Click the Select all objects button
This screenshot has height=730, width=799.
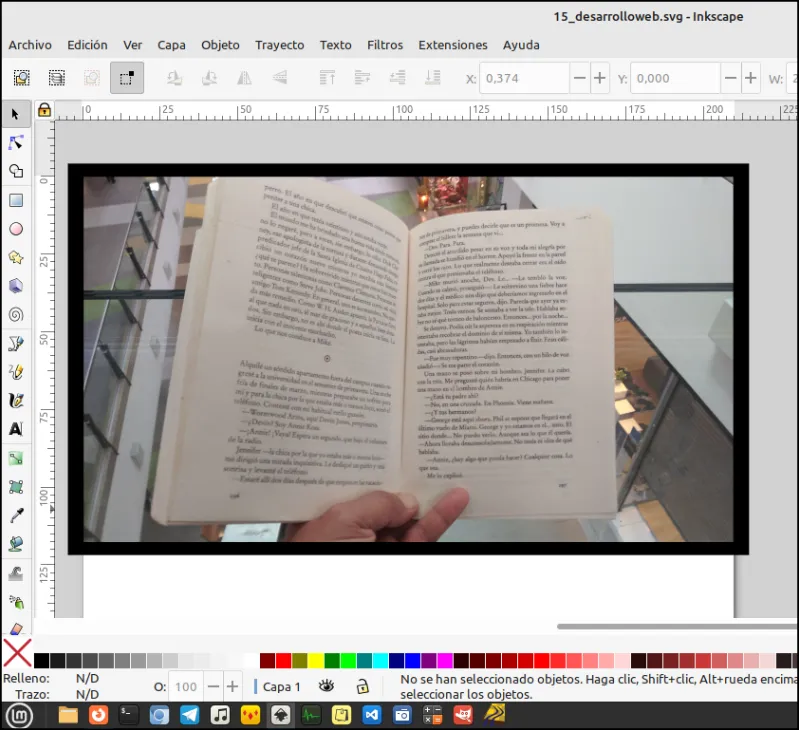[22, 77]
